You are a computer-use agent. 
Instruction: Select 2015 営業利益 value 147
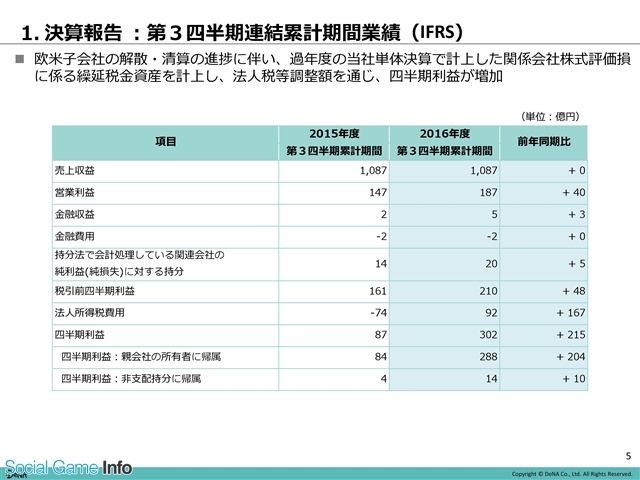pyautogui.click(x=378, y=192)
